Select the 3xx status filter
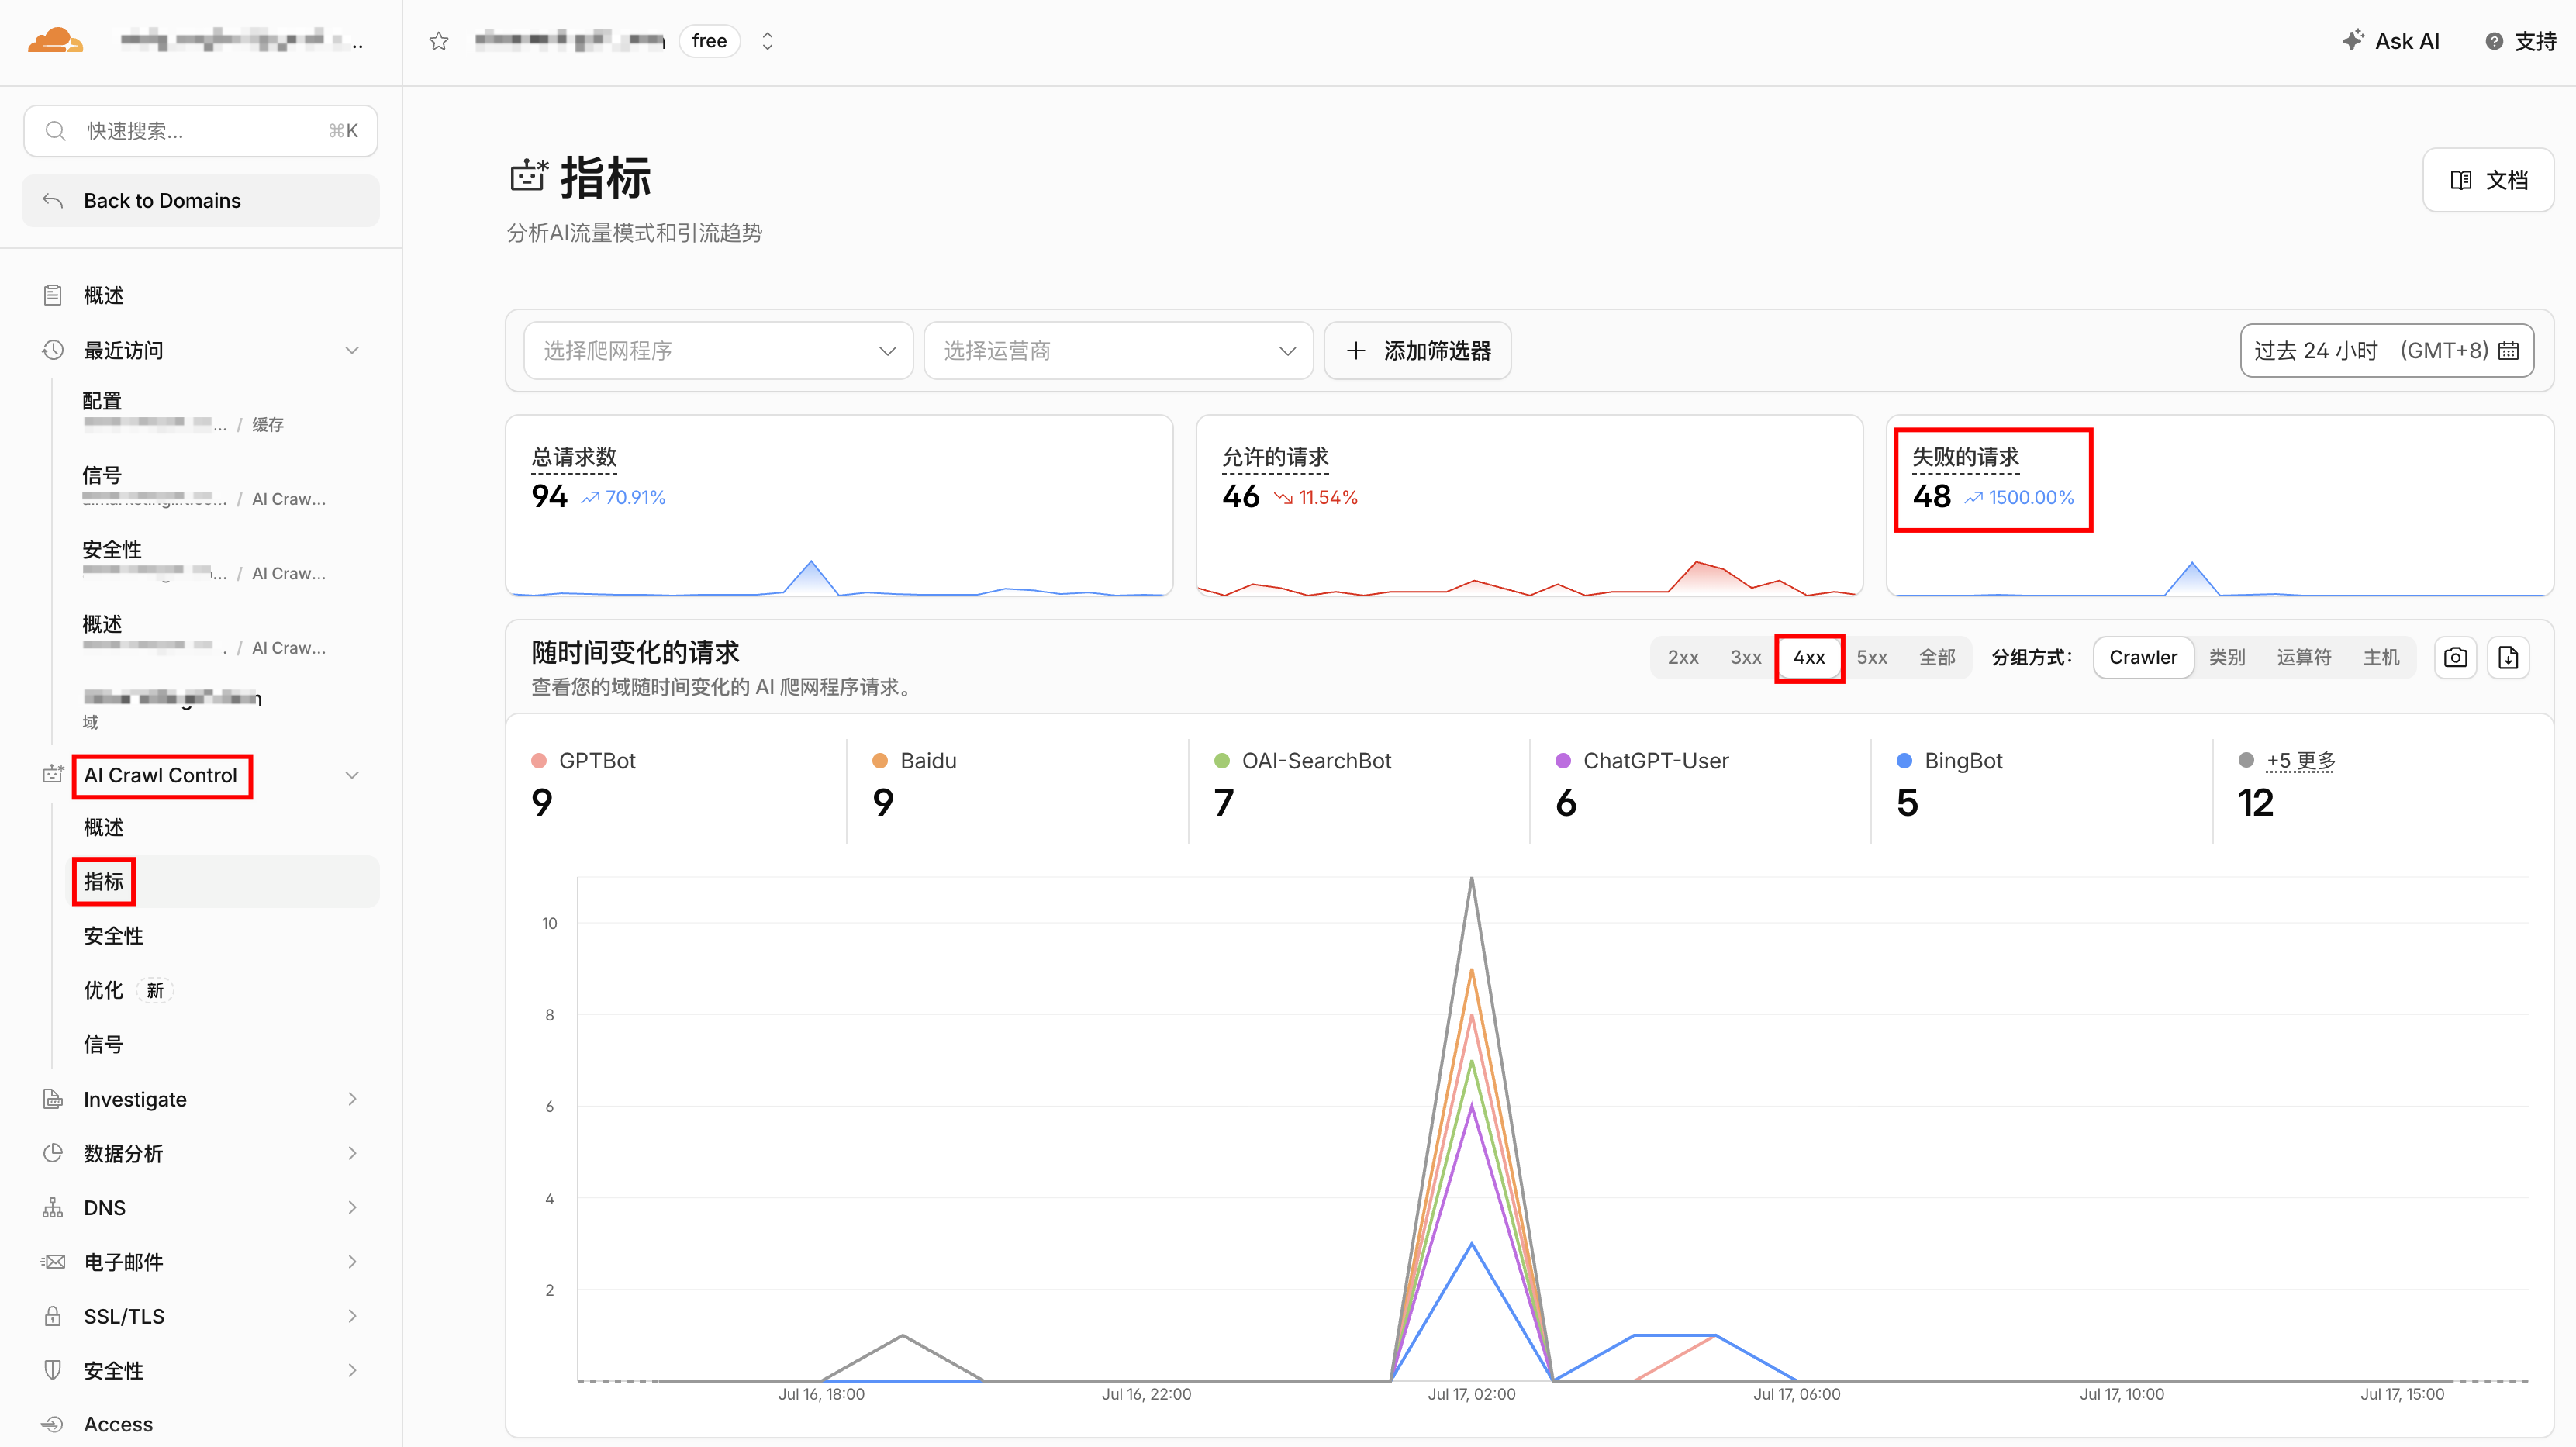The width and height of the screenshot is (2576, 1447). point(1746,658)
